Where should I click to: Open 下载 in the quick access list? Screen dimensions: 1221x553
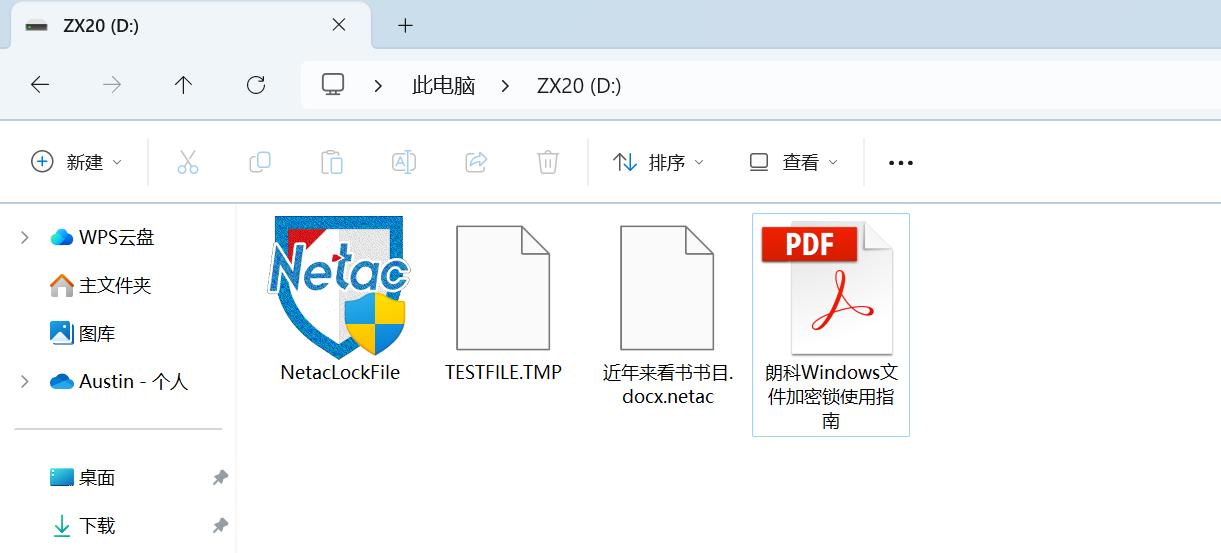[x=97, y=525]
